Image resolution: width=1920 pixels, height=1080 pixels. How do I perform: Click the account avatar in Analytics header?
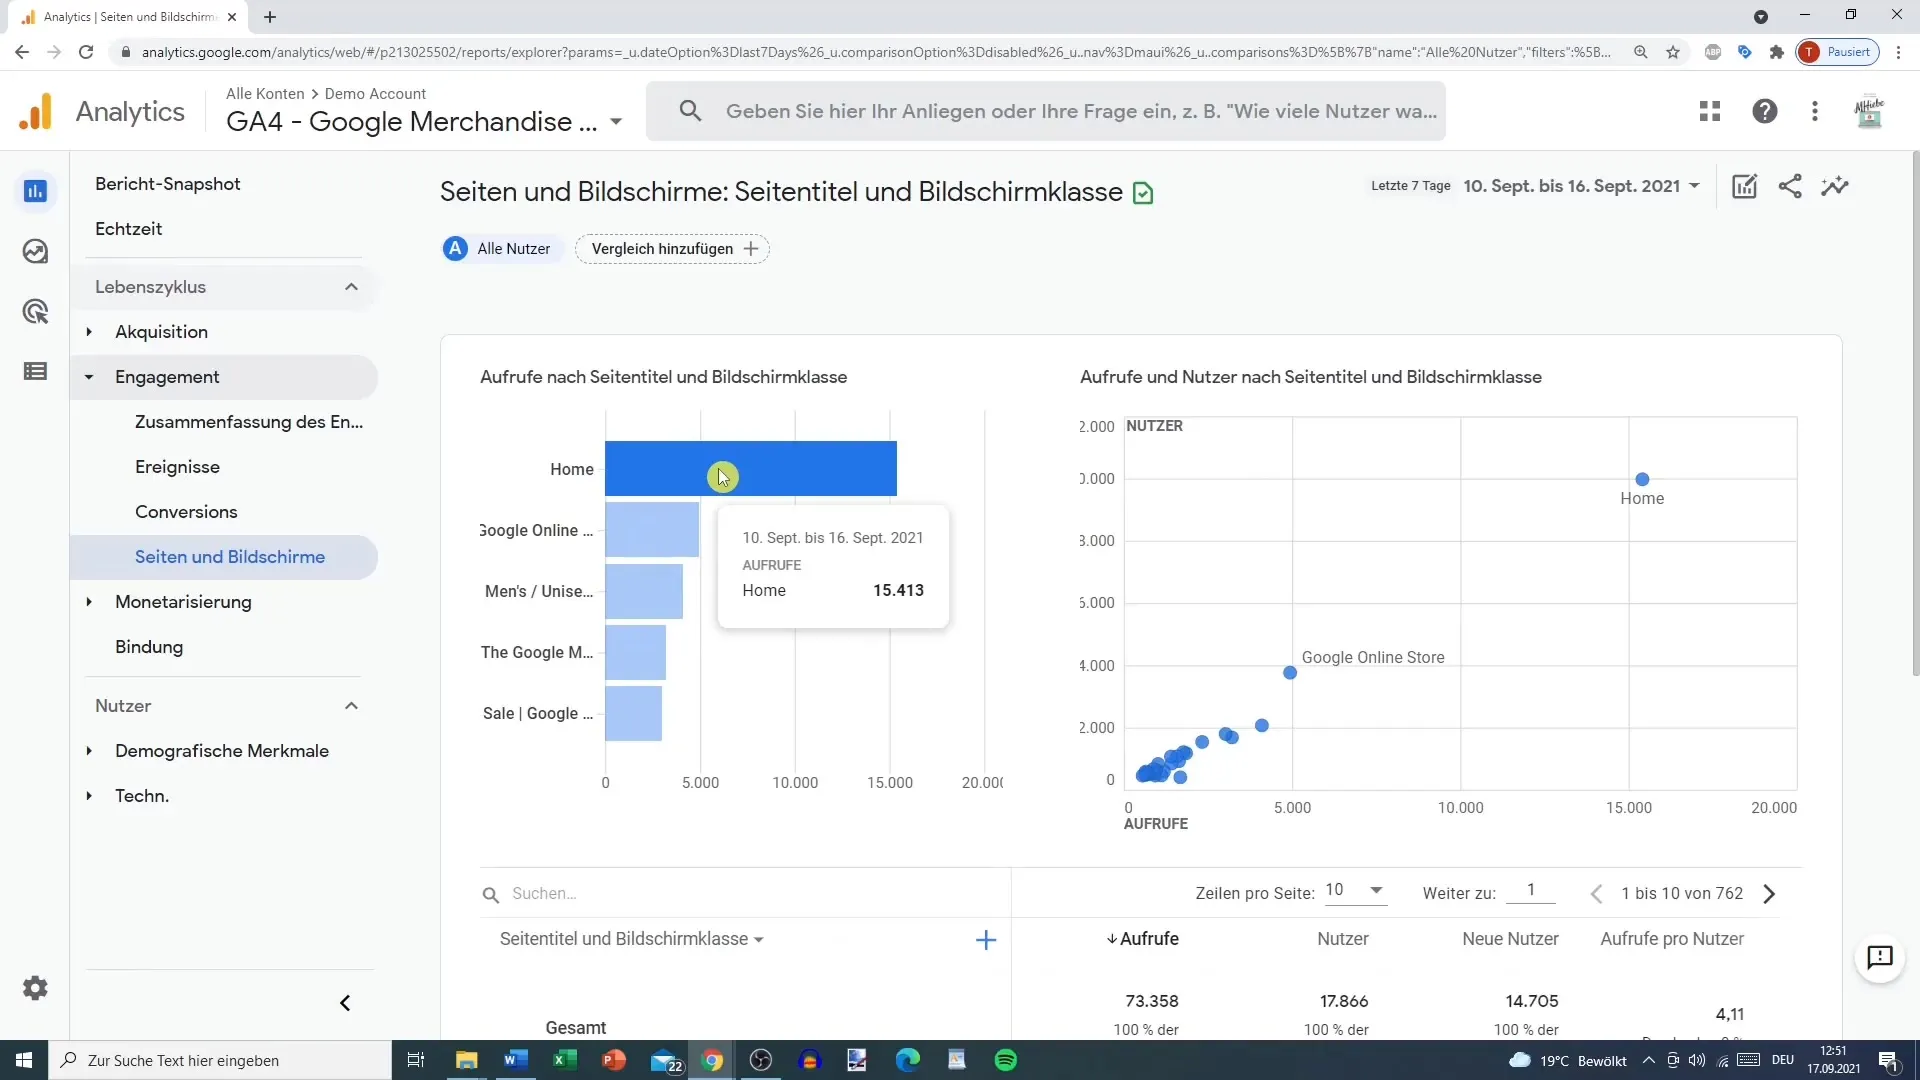point(1869,111)
